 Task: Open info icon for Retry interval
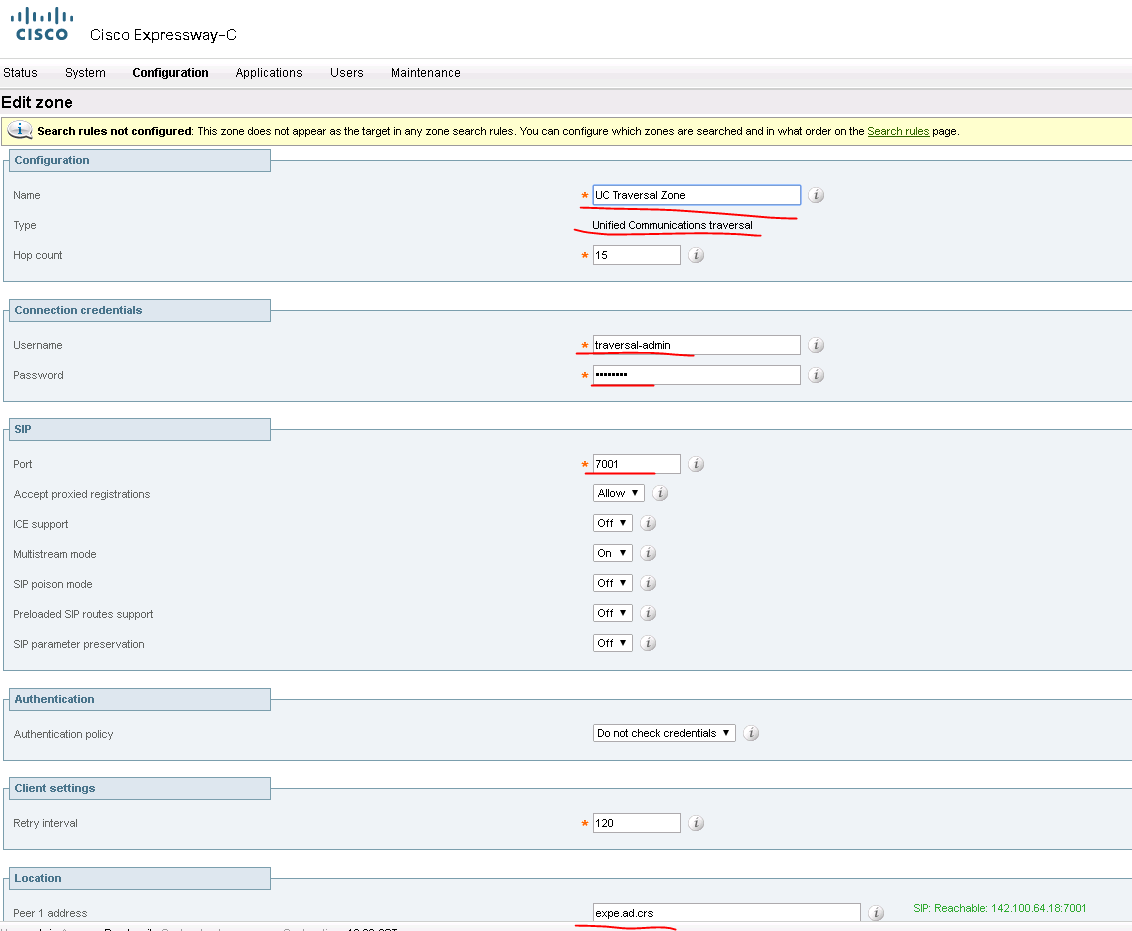[696, 823]
